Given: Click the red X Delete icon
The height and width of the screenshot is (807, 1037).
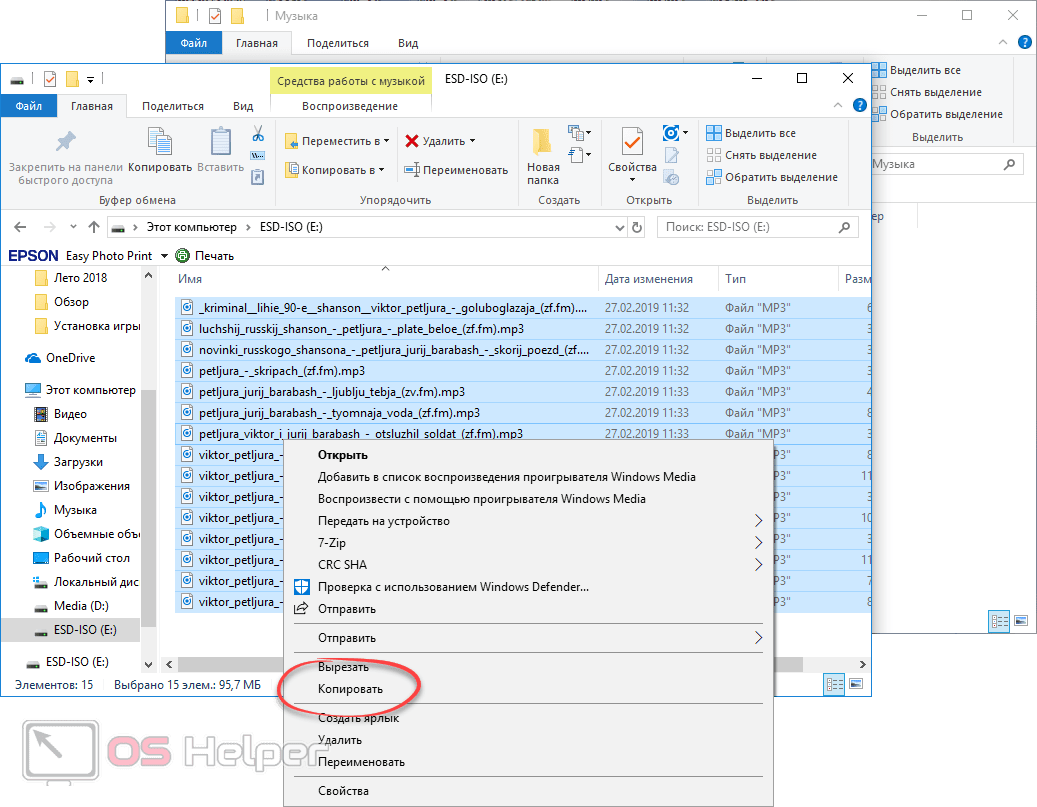Looking at the screenshot, I should coord(411,141).
